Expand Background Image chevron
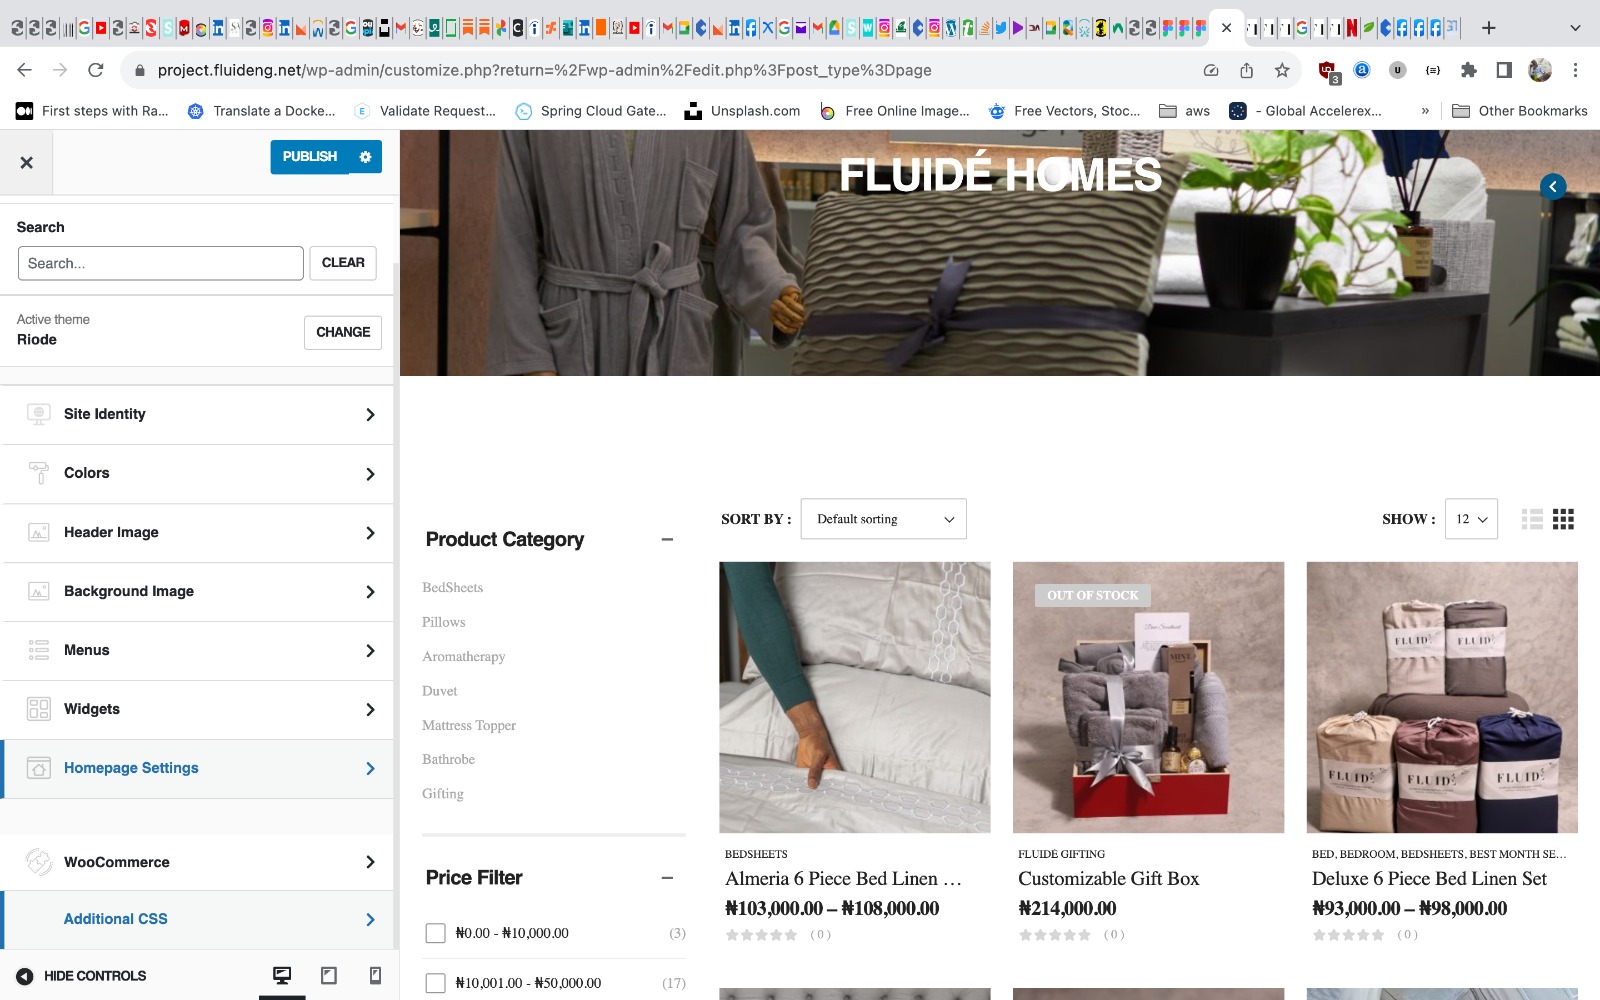The image size is (1600, 1000). [370, 592]
